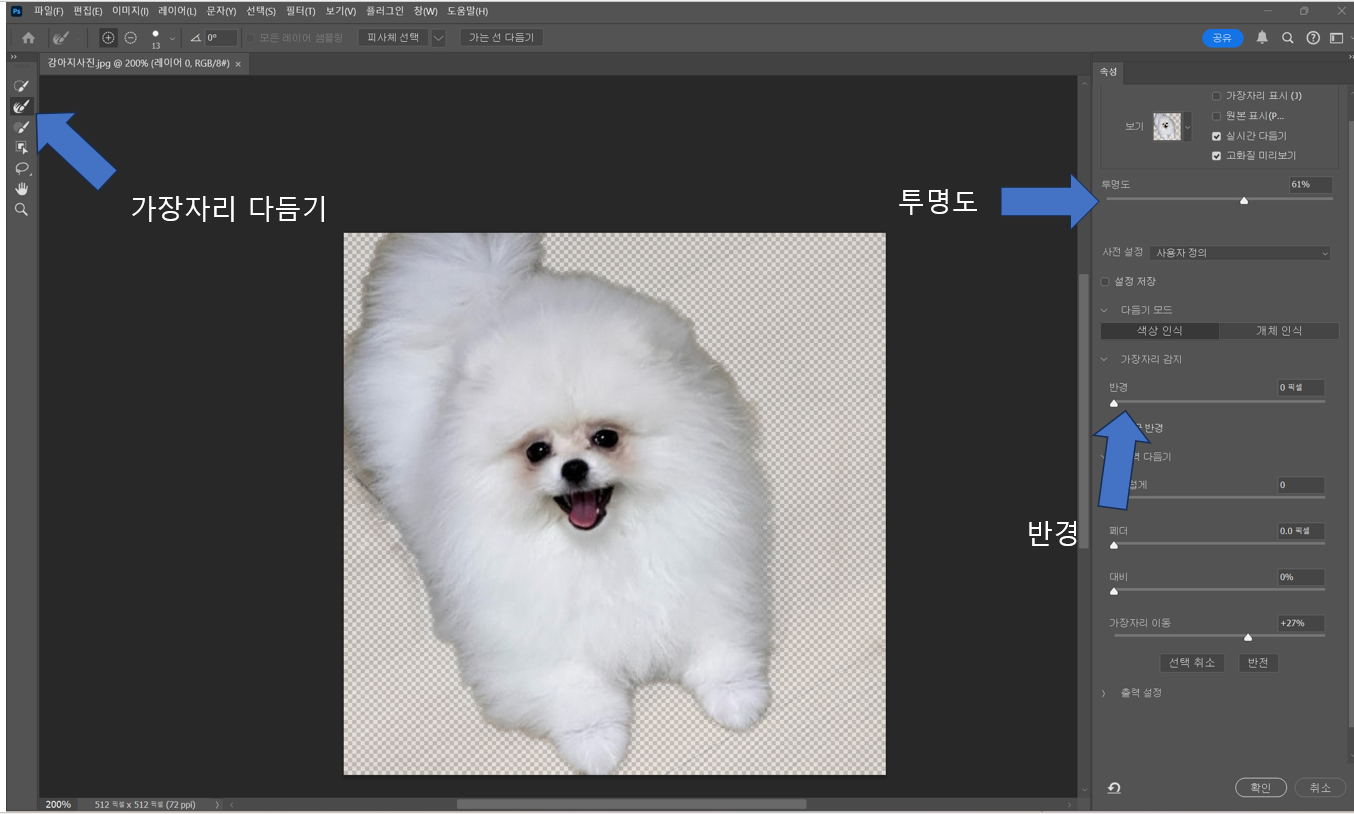The height and width of the screenshot is (814, 1354).
Task: Select the Zoom tool
Action: pos(21,210)
